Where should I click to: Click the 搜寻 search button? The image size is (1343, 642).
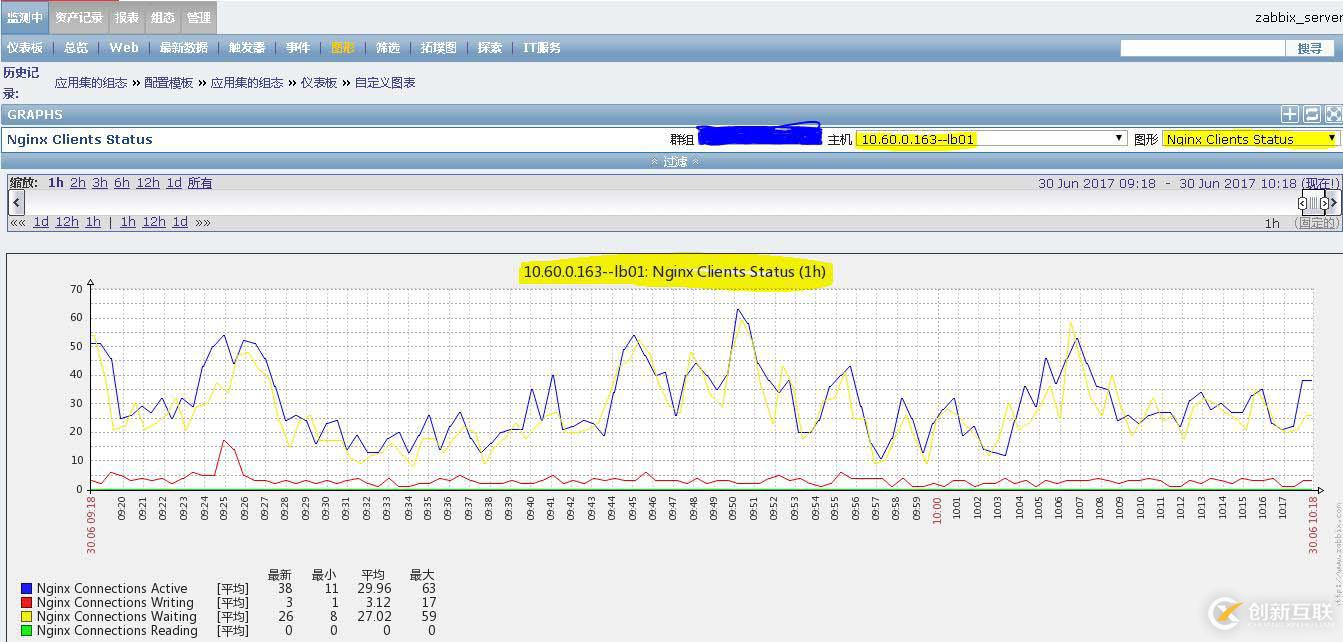point(1309,48)
